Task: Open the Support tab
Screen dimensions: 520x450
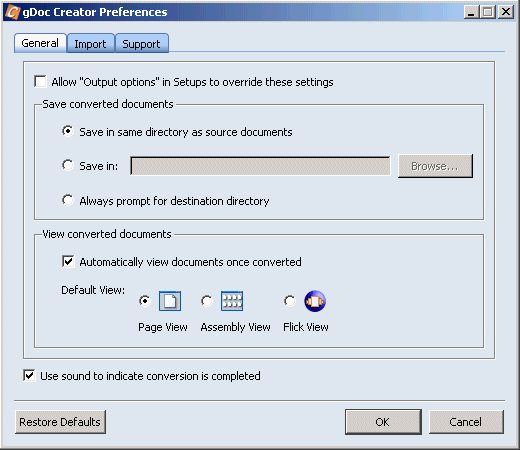Action: (141, 44)
